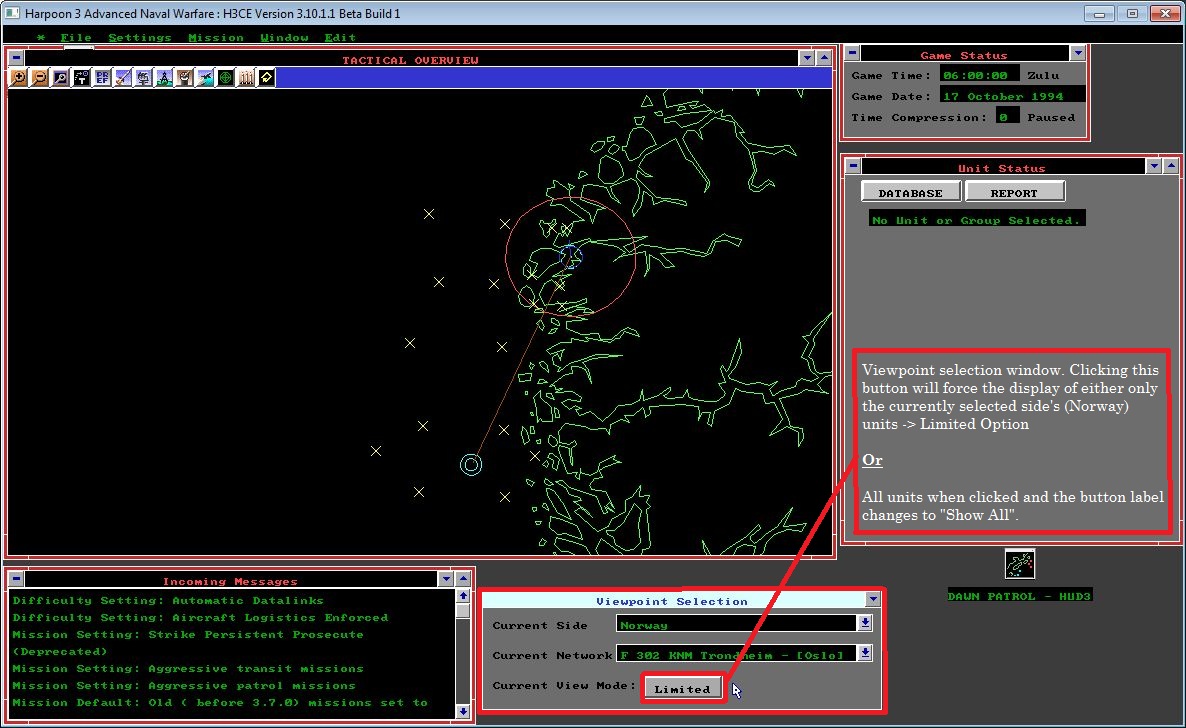Select the missile attack icon
This screenshot has height=728, width=1186.
[x=122, y=77]
